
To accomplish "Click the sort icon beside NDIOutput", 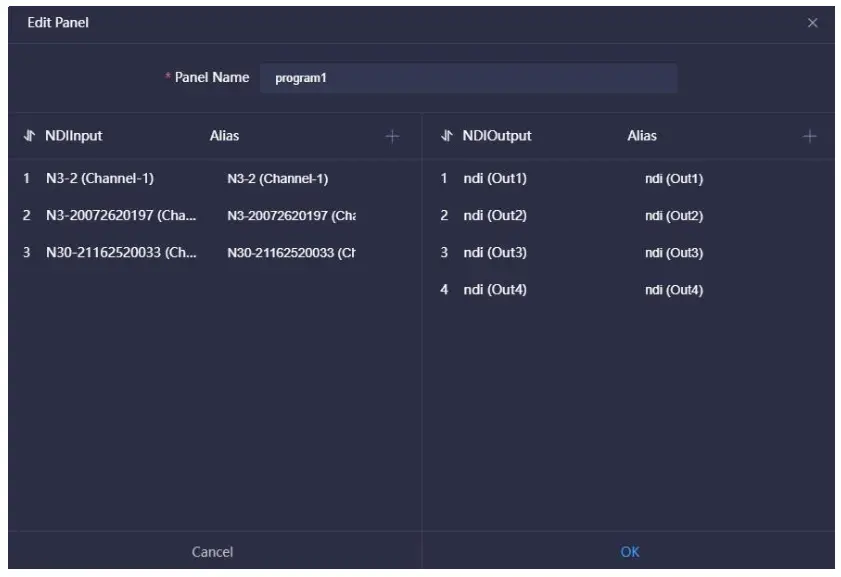I will (446, 136).
